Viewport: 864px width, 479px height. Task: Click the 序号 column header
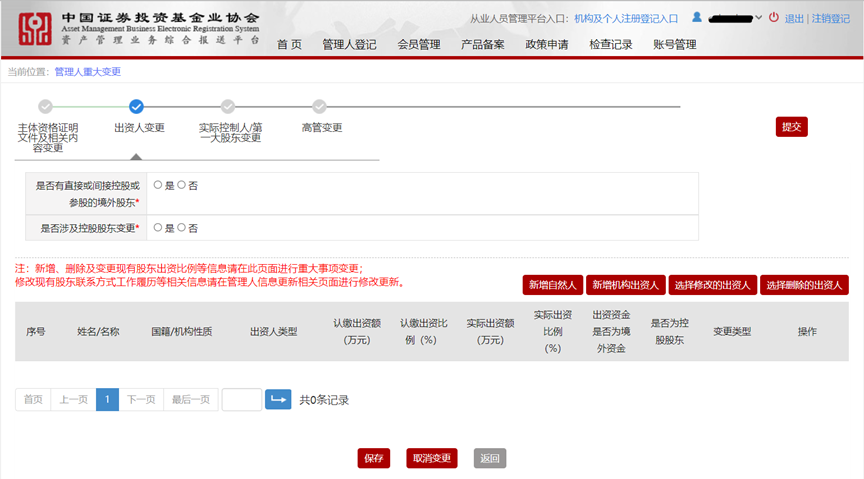36,331
